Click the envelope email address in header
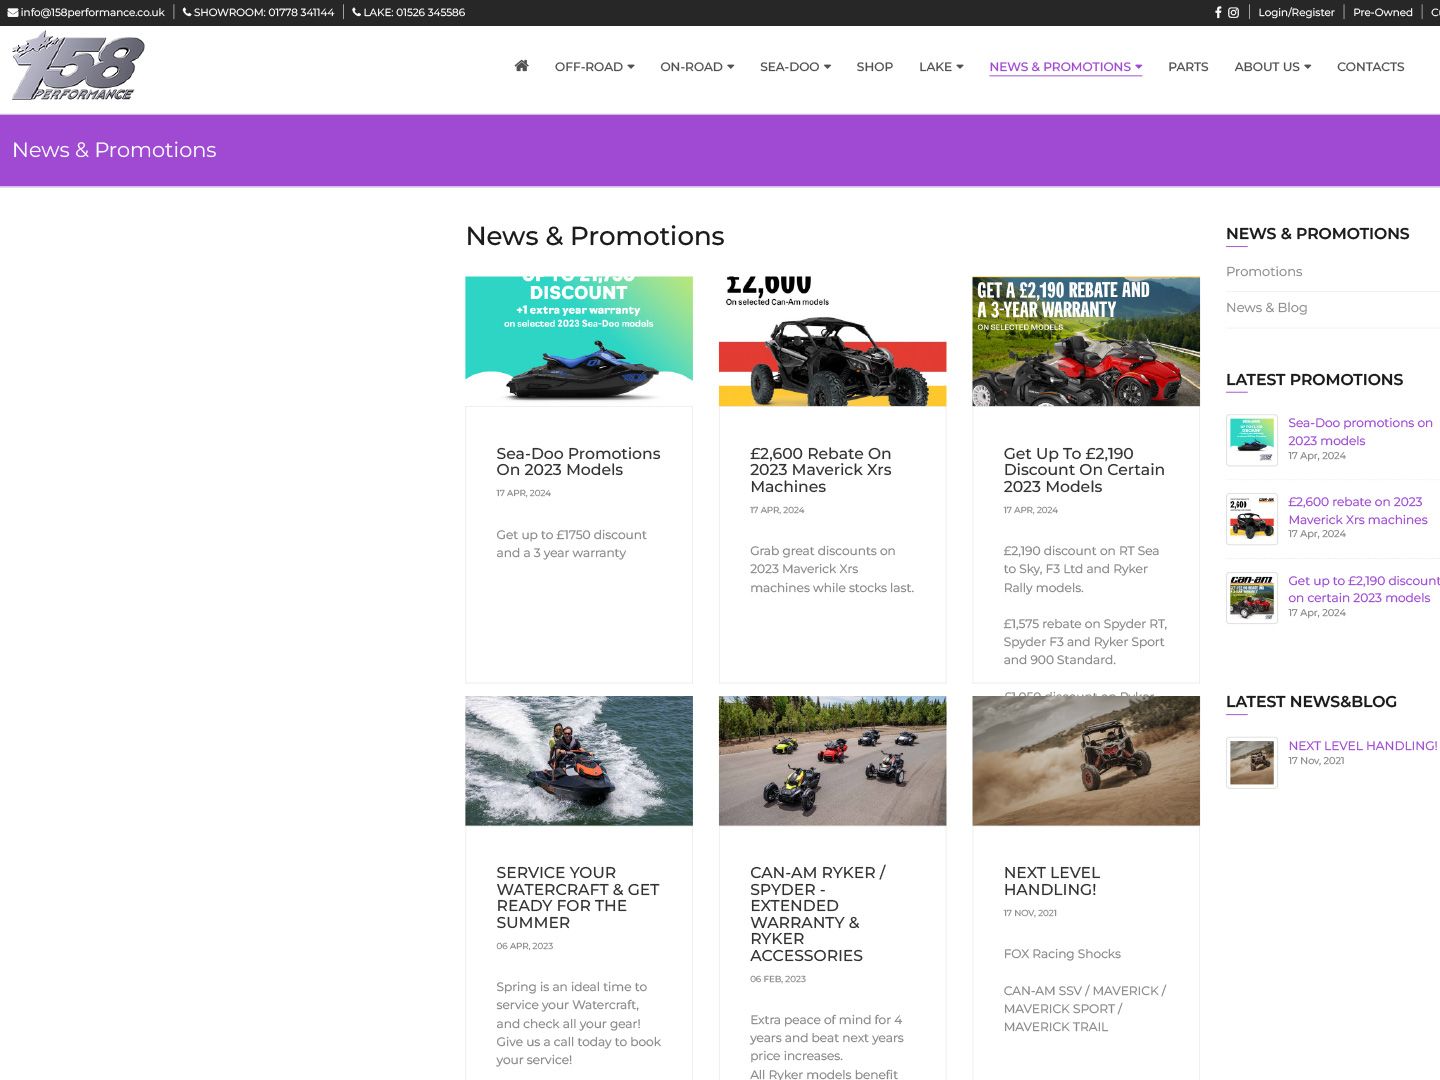1440x1080 pixels. coord(86,13)
